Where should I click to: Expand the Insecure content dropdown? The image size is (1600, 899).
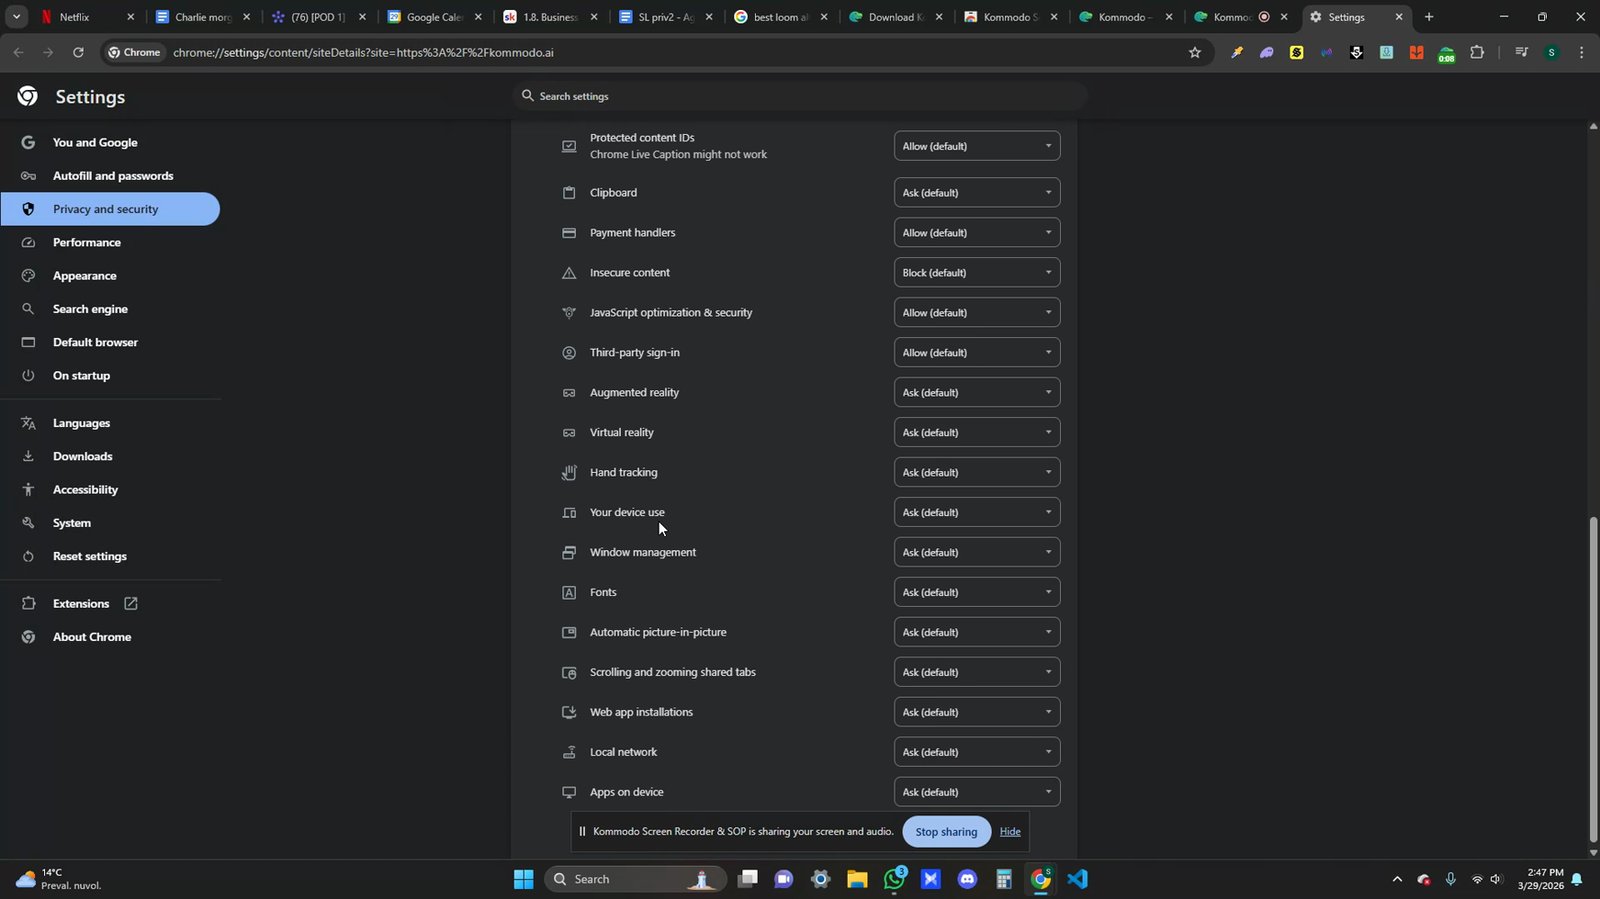[x=977, y=273]
